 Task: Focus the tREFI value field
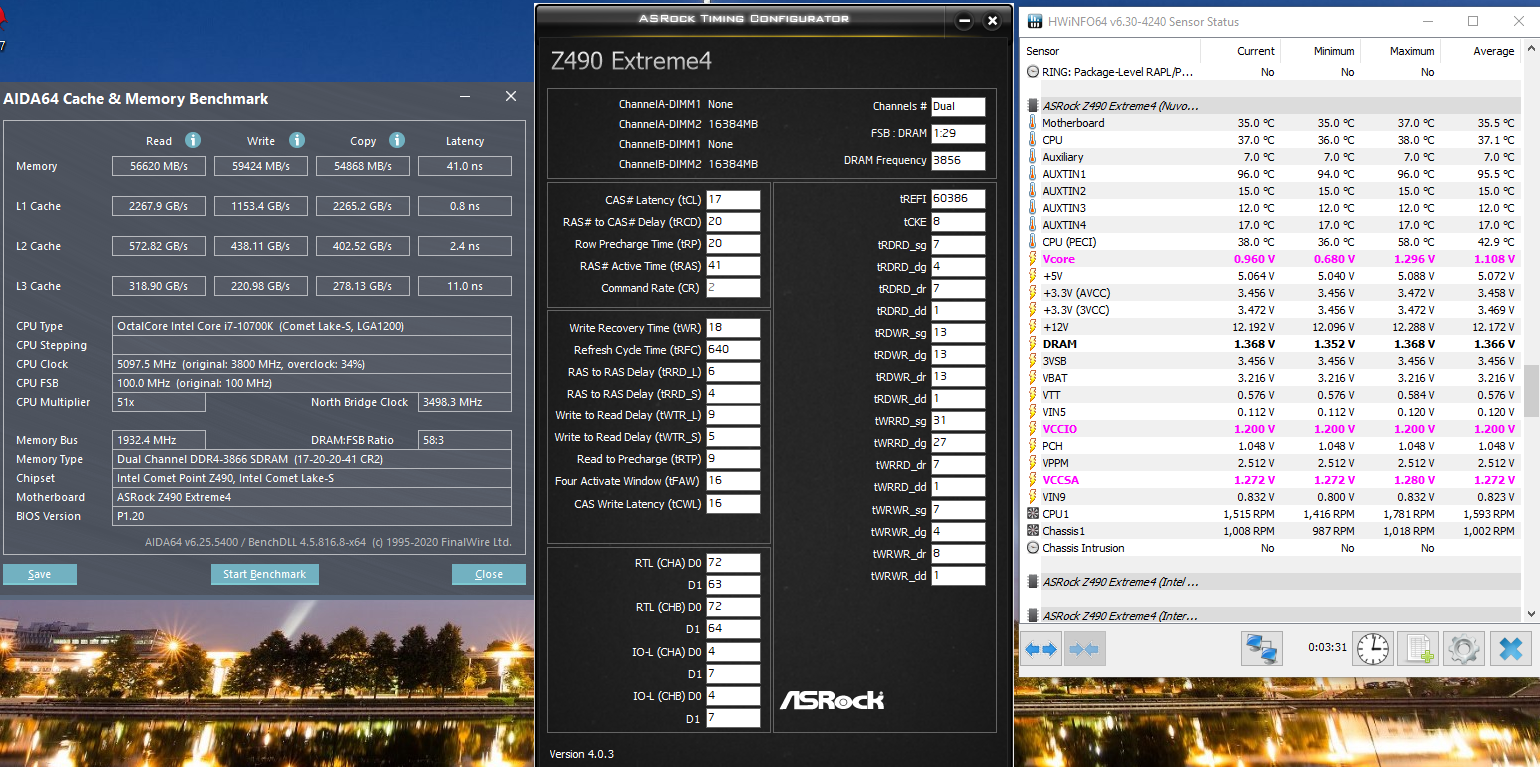[958, 200]
